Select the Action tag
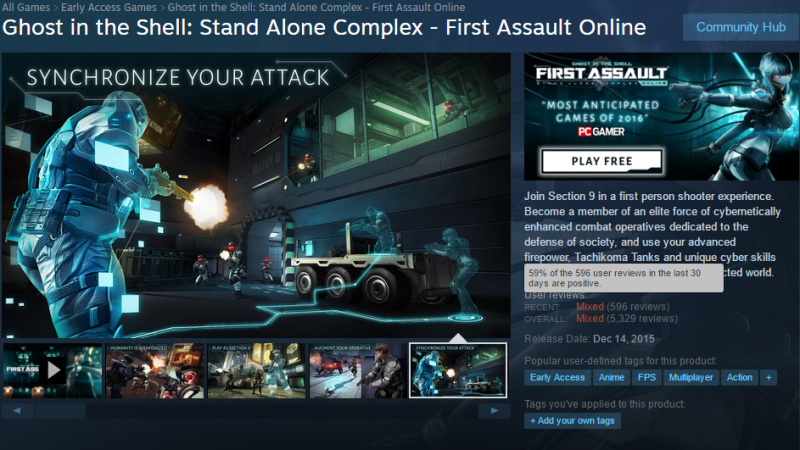Image resolution: width=800 pixels, height=450 pixels. (739, 378)
